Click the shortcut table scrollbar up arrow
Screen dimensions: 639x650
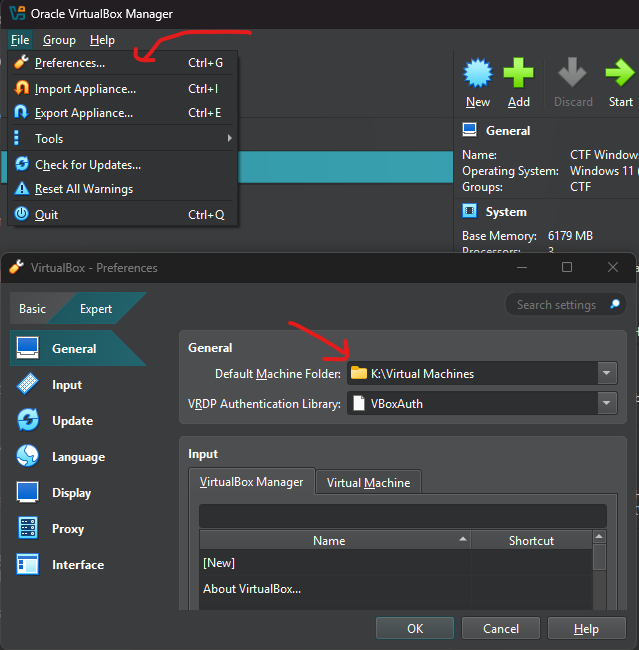point(599,537)
